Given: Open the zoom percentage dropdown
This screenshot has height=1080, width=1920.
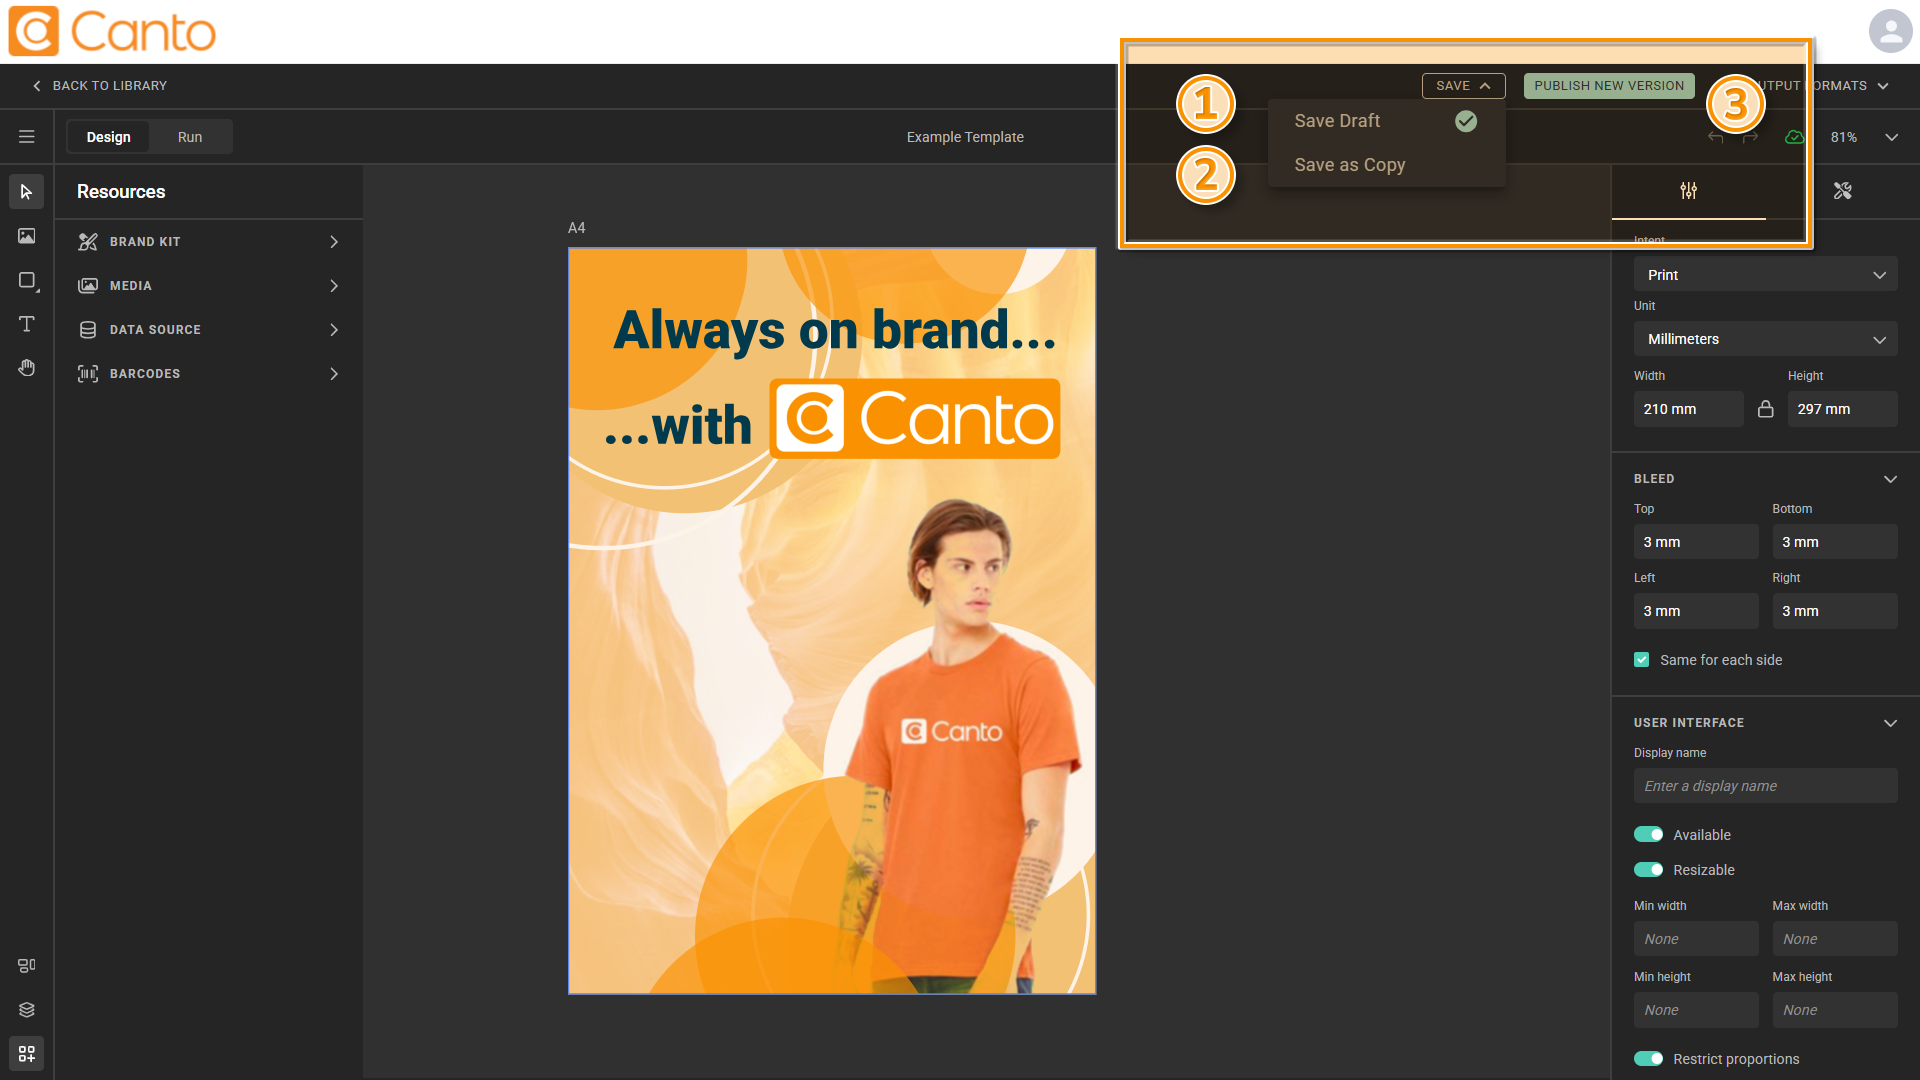Looking at the screenshot, I should coord(1891,137).
